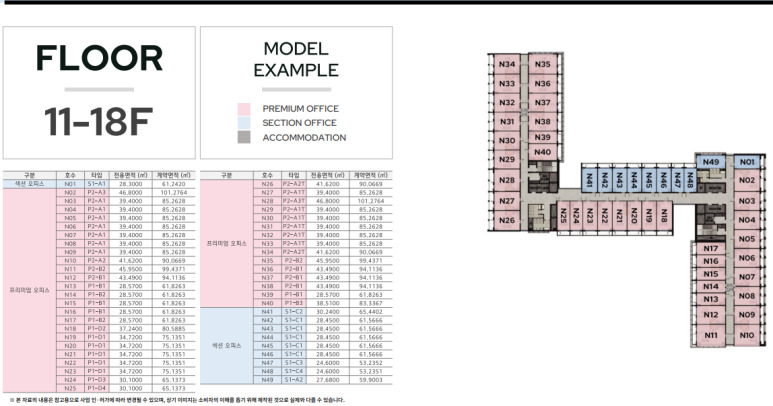This screenshot has height=406, width=773.
Task: Click type 'S1-C3' in the N47 row
Action: click(x=294, y=363)
